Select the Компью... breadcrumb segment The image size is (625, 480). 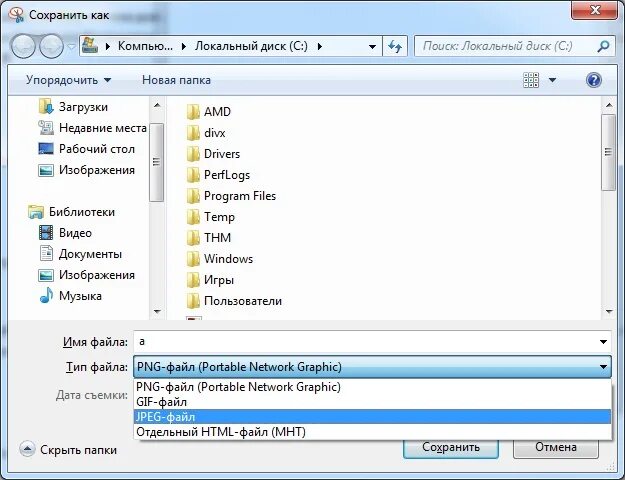click(145, 46)
